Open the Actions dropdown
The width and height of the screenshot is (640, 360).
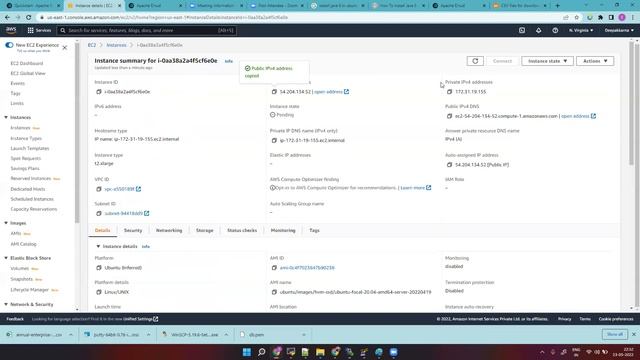click(595, 61)
